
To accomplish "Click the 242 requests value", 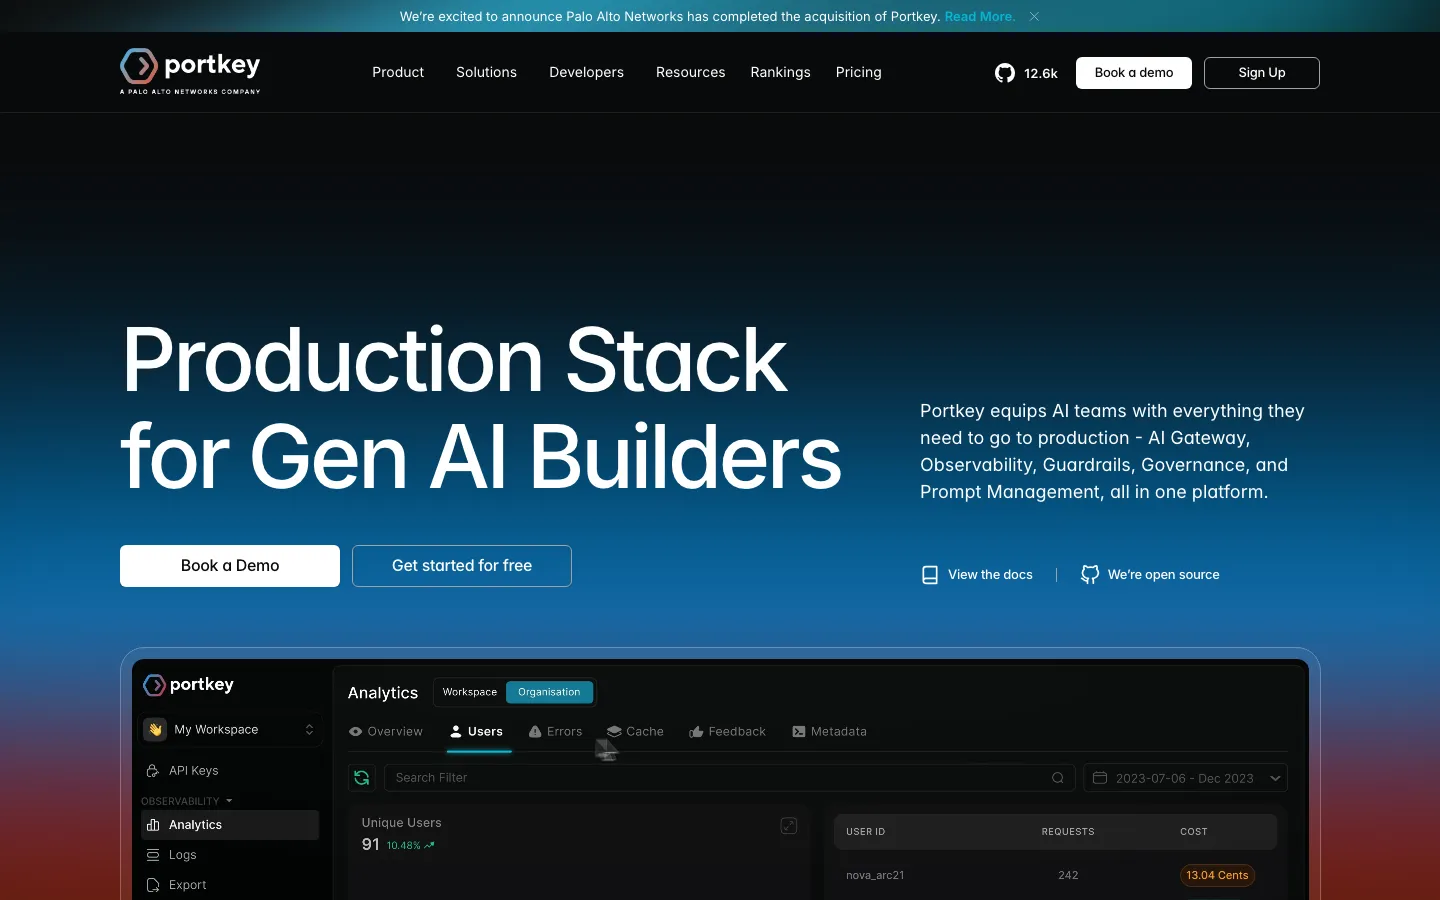I will (x=1068, y=876).
